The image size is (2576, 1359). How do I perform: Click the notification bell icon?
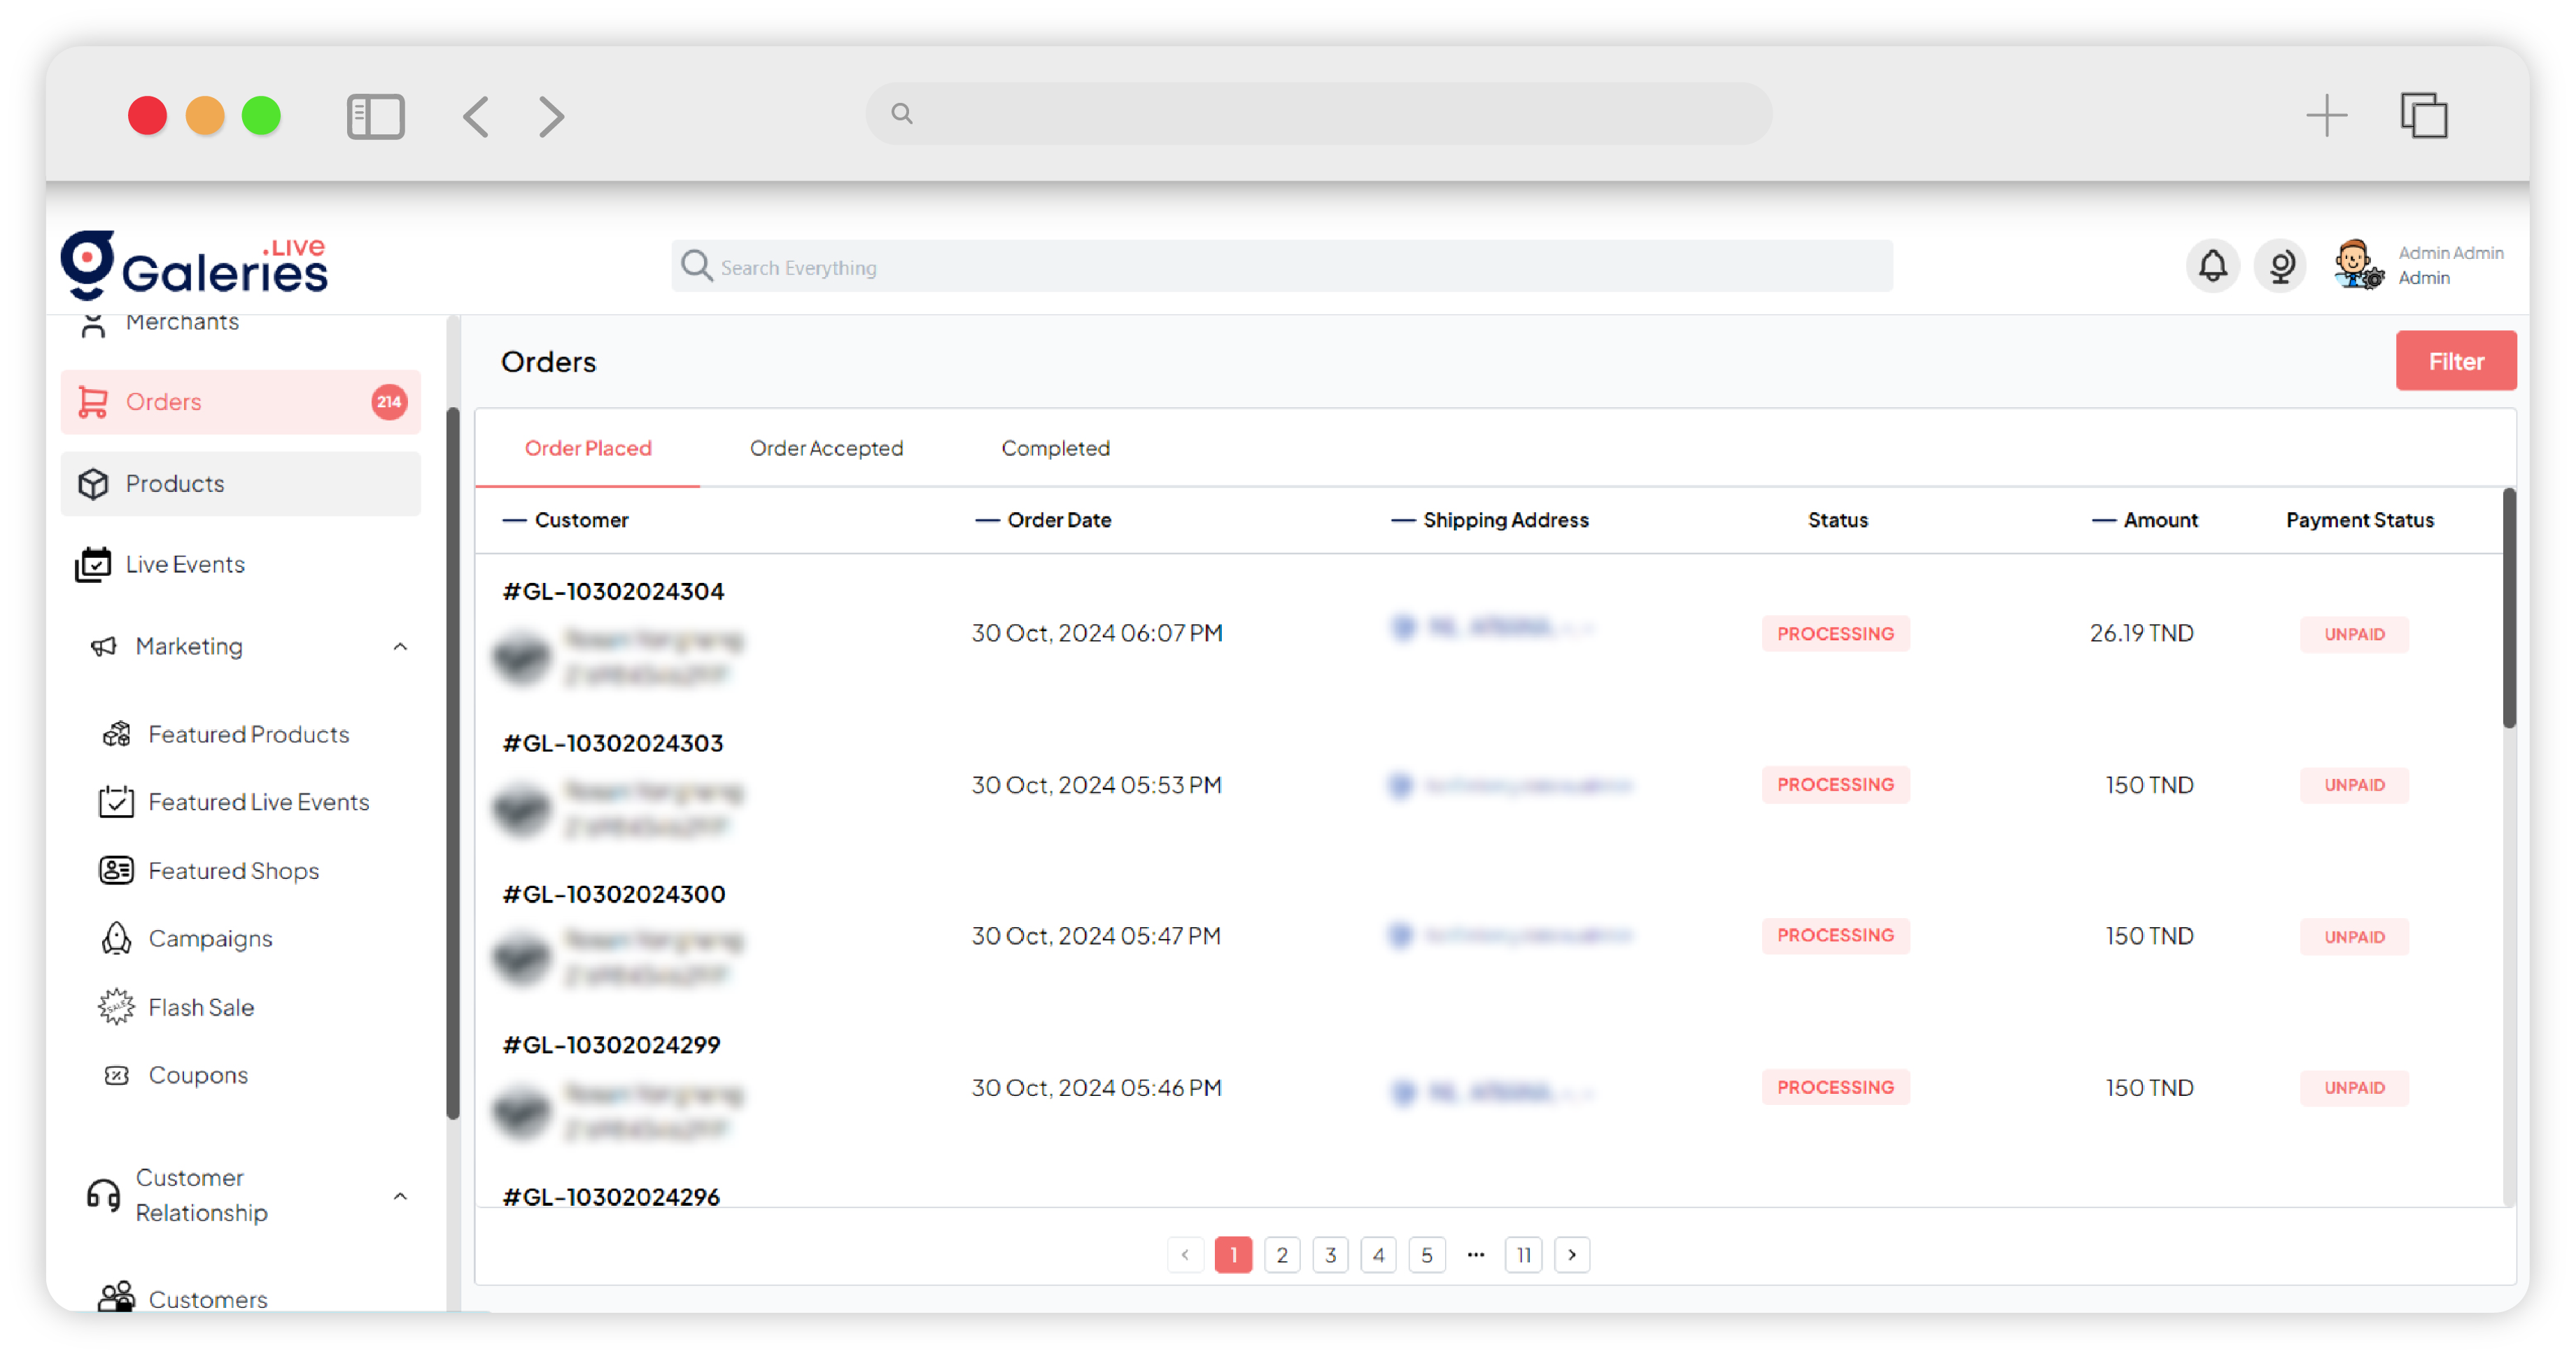pos(2211,266)
